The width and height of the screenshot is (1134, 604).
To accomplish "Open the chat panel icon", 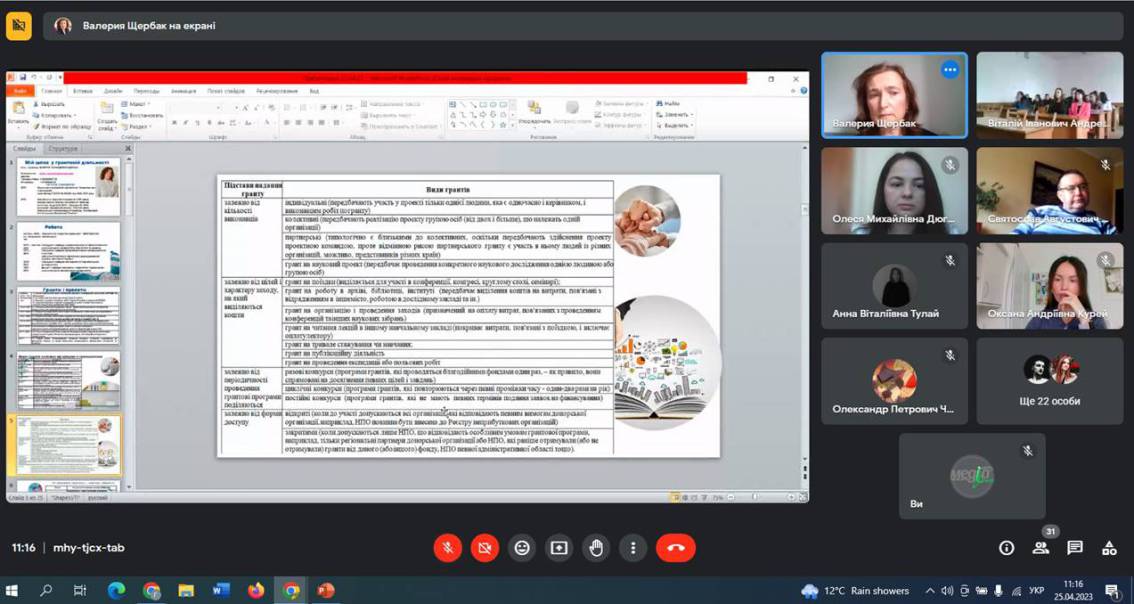I will coord(1075,548).
